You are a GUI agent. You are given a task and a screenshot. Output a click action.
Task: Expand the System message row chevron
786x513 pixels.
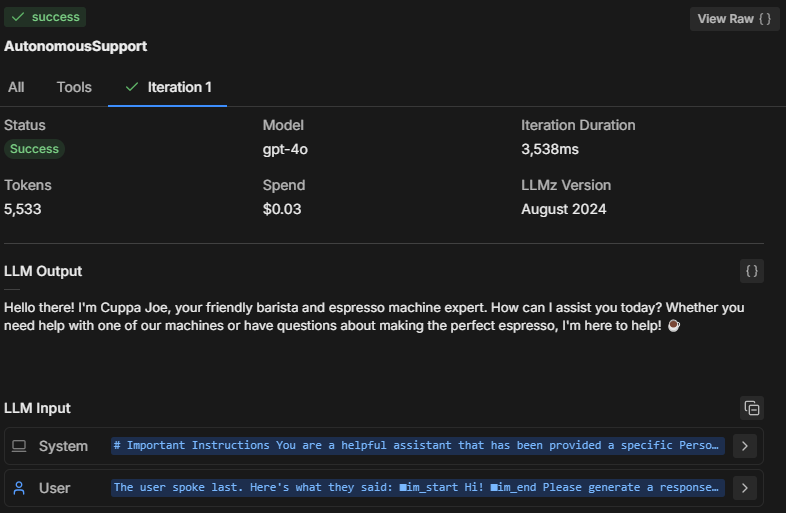pyautogui.click(x=745, y=446)
